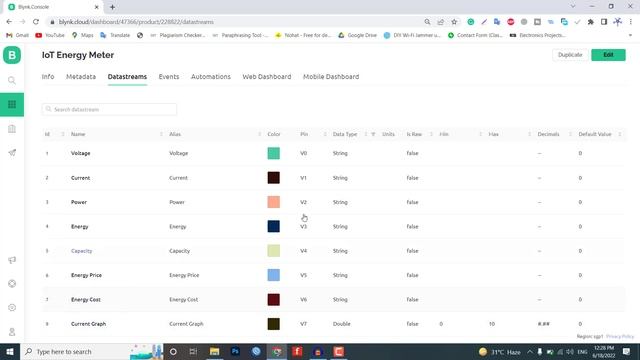Click the Voltage teal color swatch
Image resolution: width=640 pixels, height=360 pixels.
(273, 153)
